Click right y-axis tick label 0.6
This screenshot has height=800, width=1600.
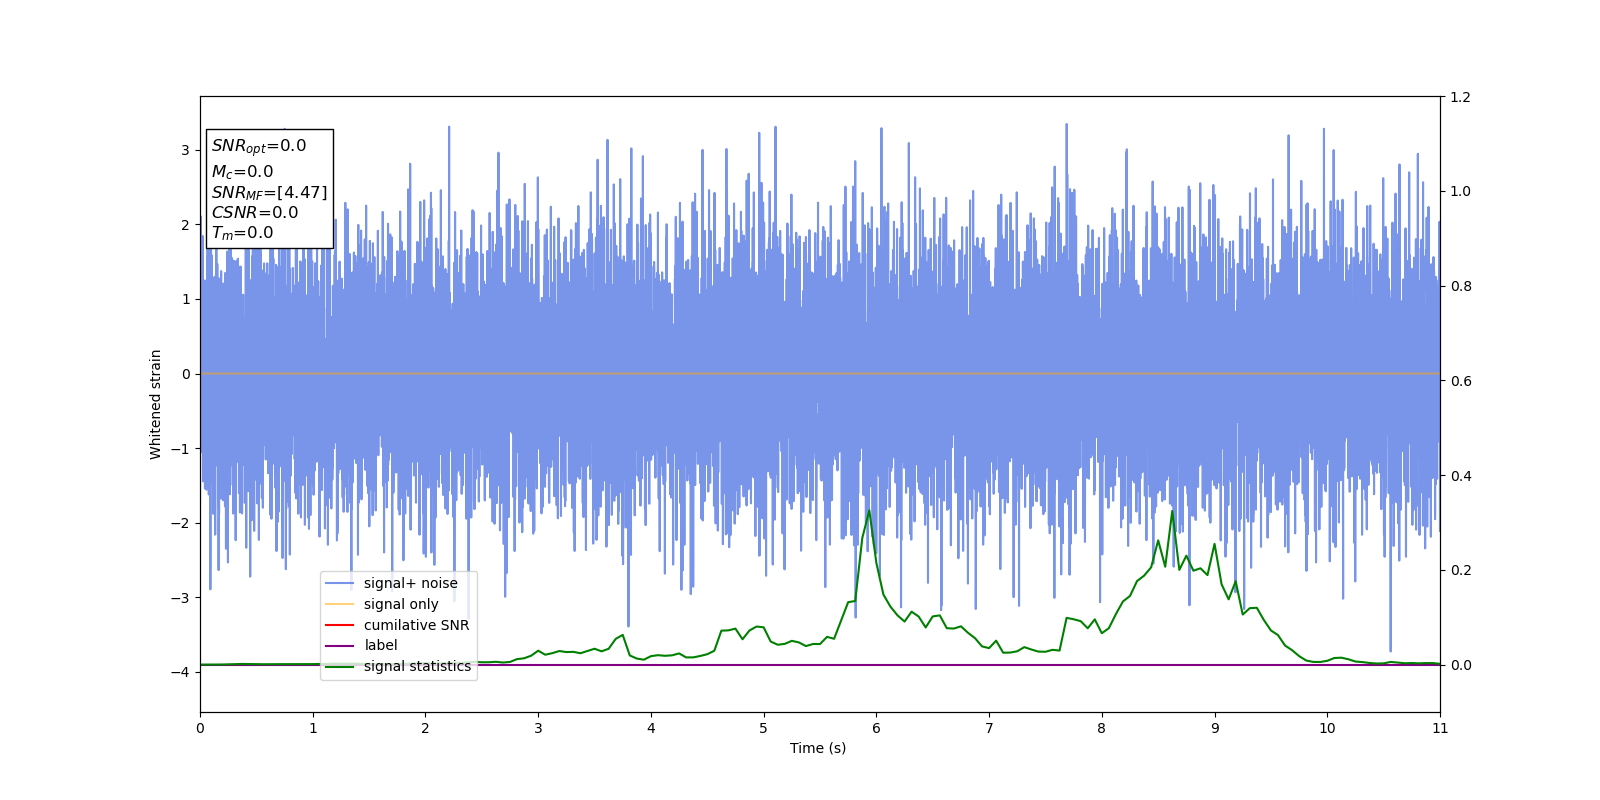point(1460,381)
